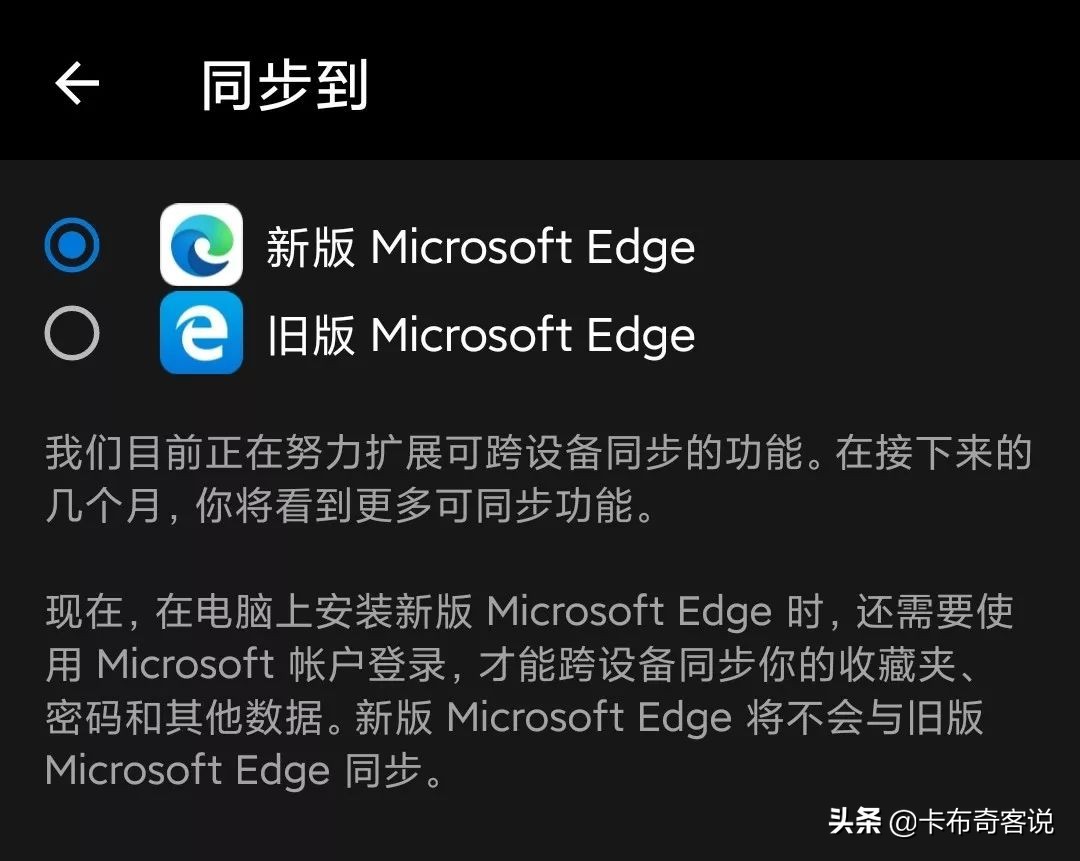Screen dimensions: 1080x861
Task: Select the 新版 Microsoft Edge radio button
Action: click(x=70, y=243)
